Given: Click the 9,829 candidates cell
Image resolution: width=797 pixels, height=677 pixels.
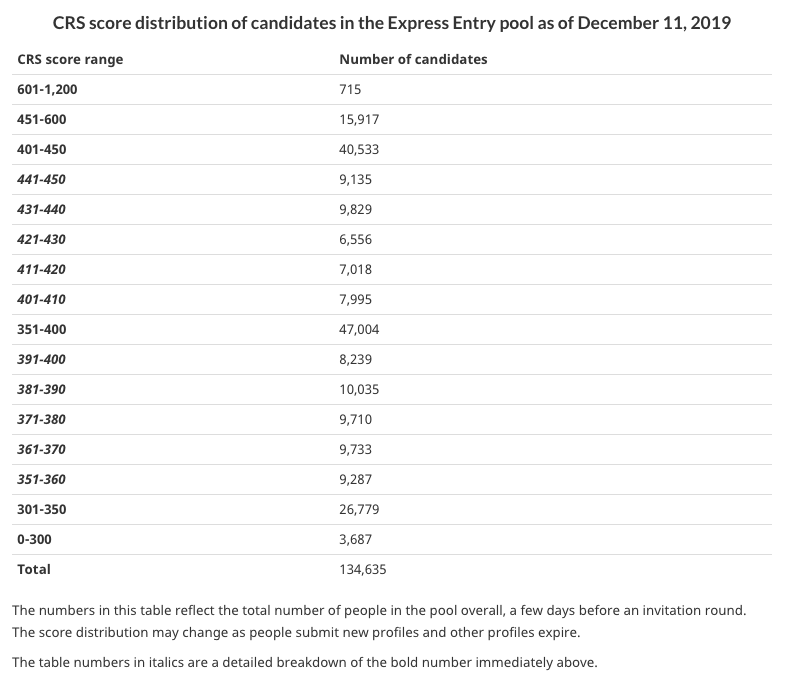Looking at the screenshot, I should (x=355, y=209).
